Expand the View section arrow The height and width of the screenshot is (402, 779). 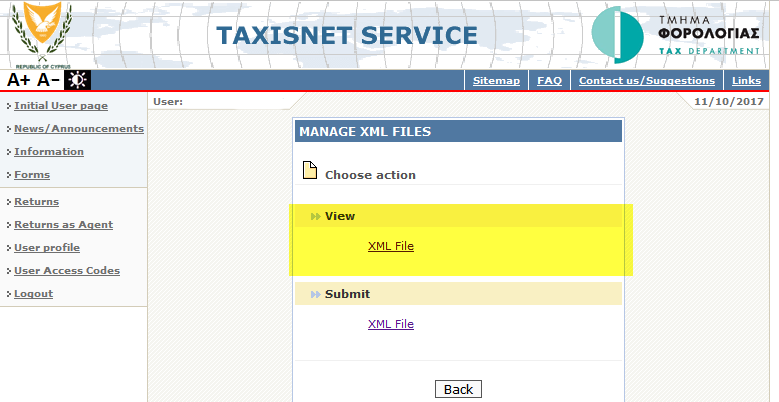pyautogui.click(x=316, y=216)
